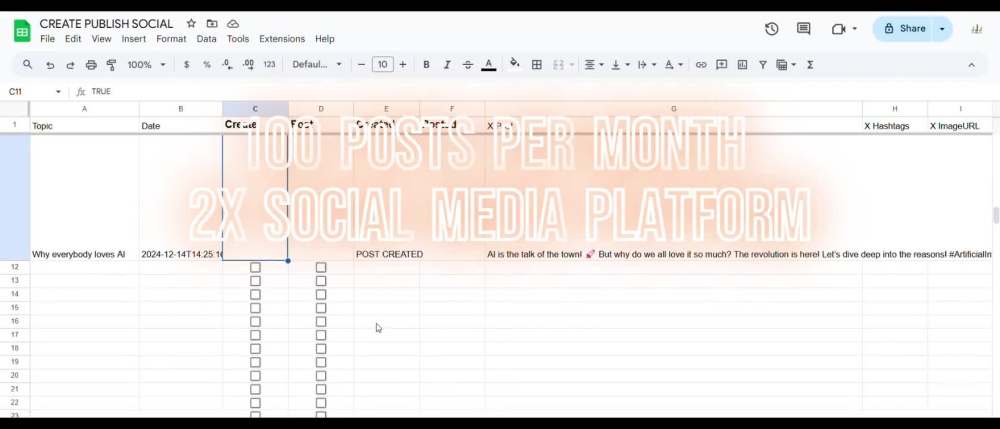Tick the Post checkbox in row 12
The image size is (1000, 429).
[x=321, y=268]
